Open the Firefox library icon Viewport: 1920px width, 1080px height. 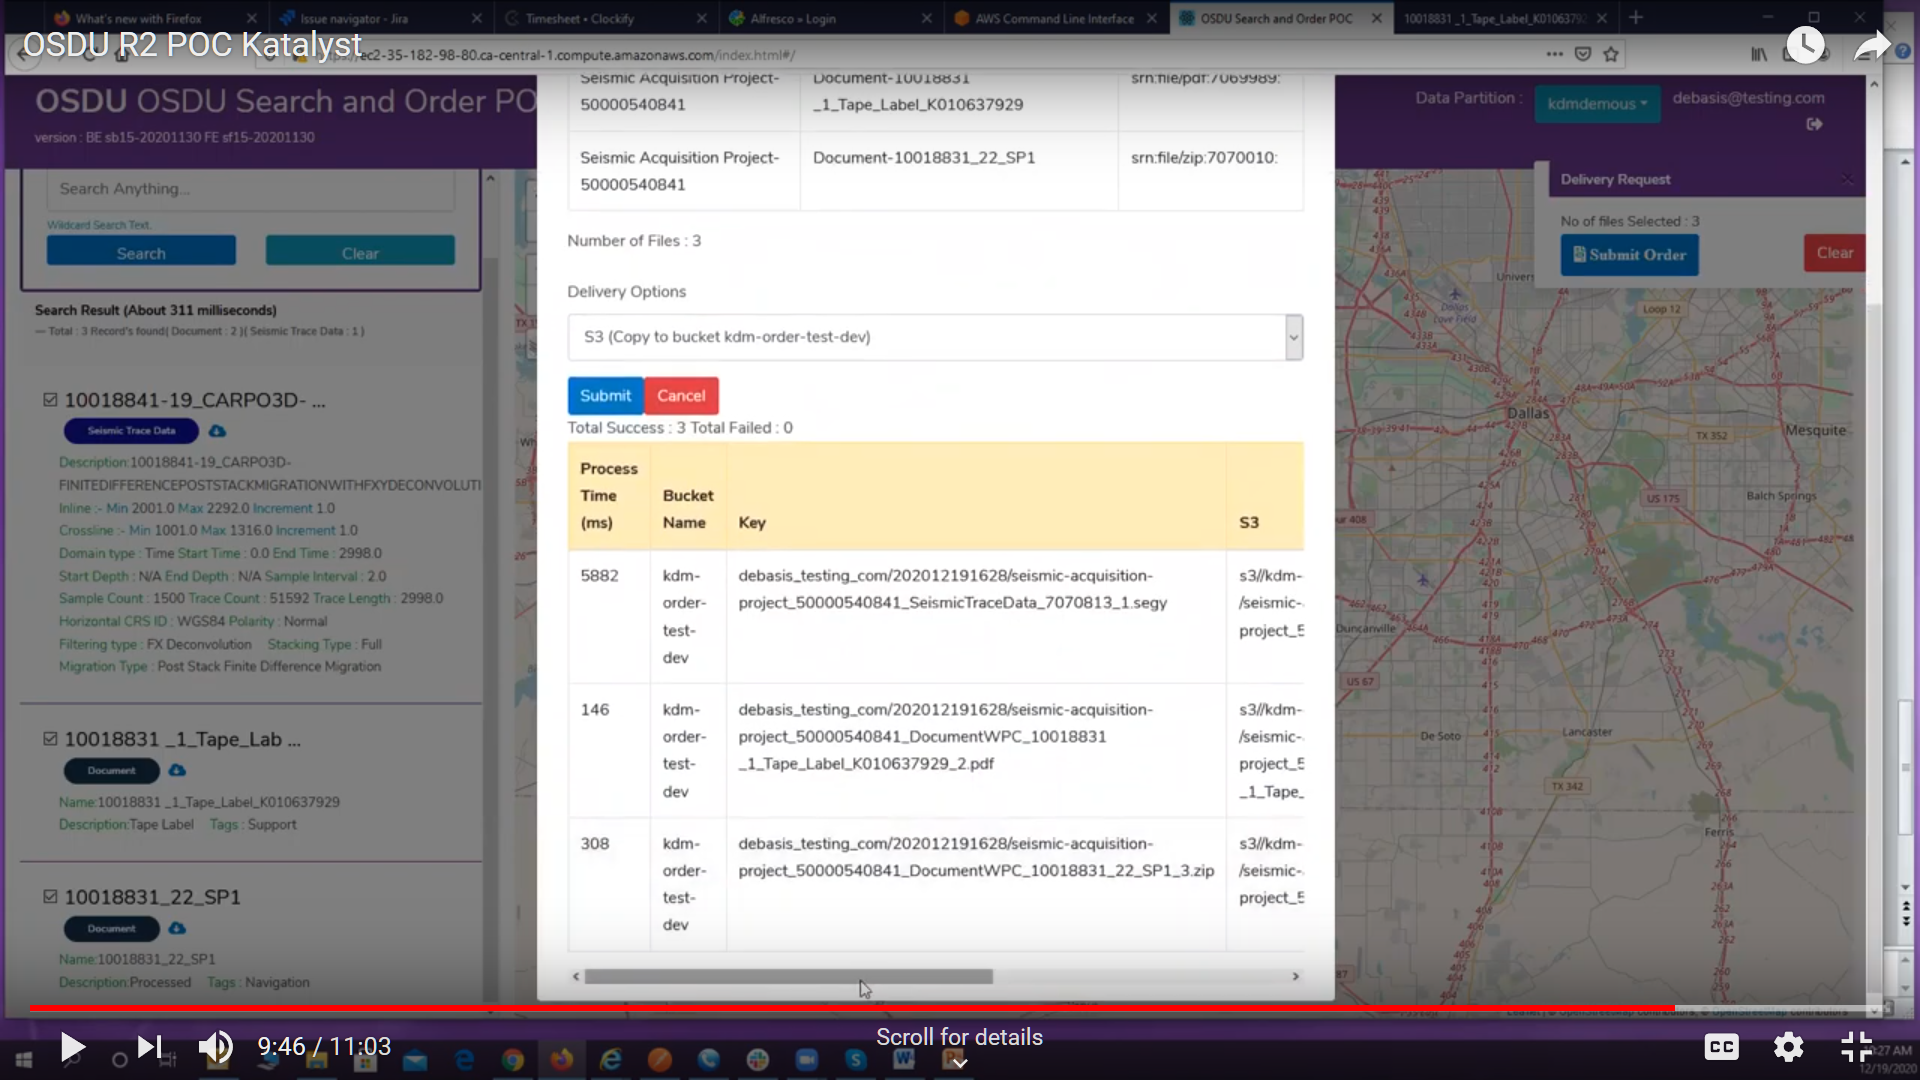(1758, 54)
